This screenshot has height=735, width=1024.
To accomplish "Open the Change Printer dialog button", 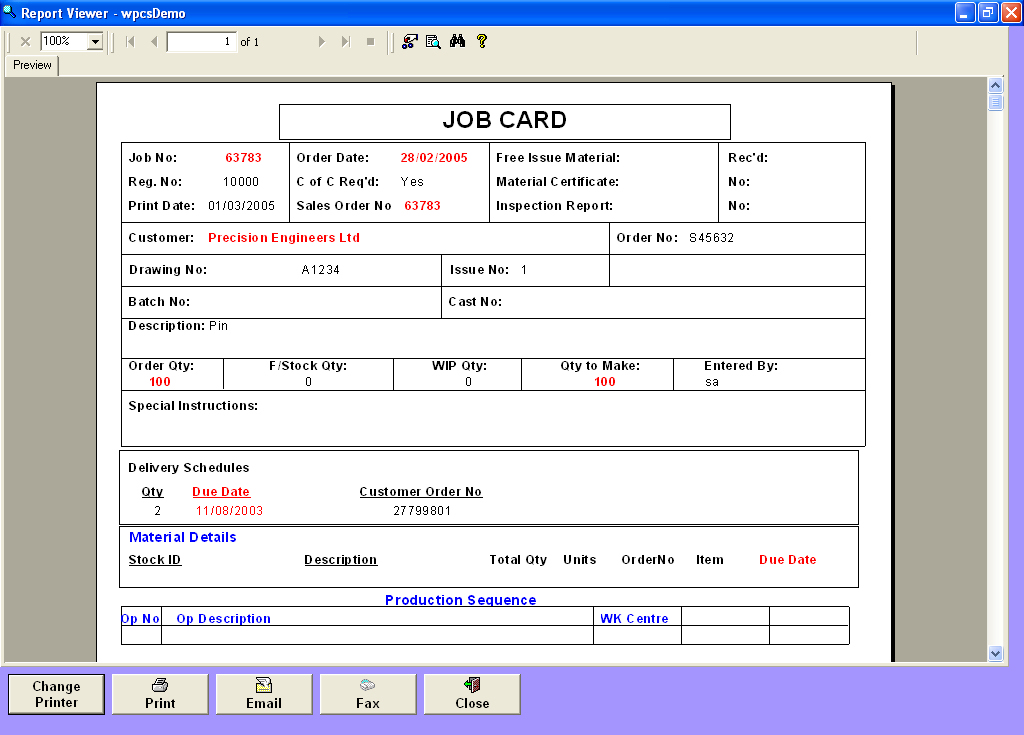I will (56, 693).
